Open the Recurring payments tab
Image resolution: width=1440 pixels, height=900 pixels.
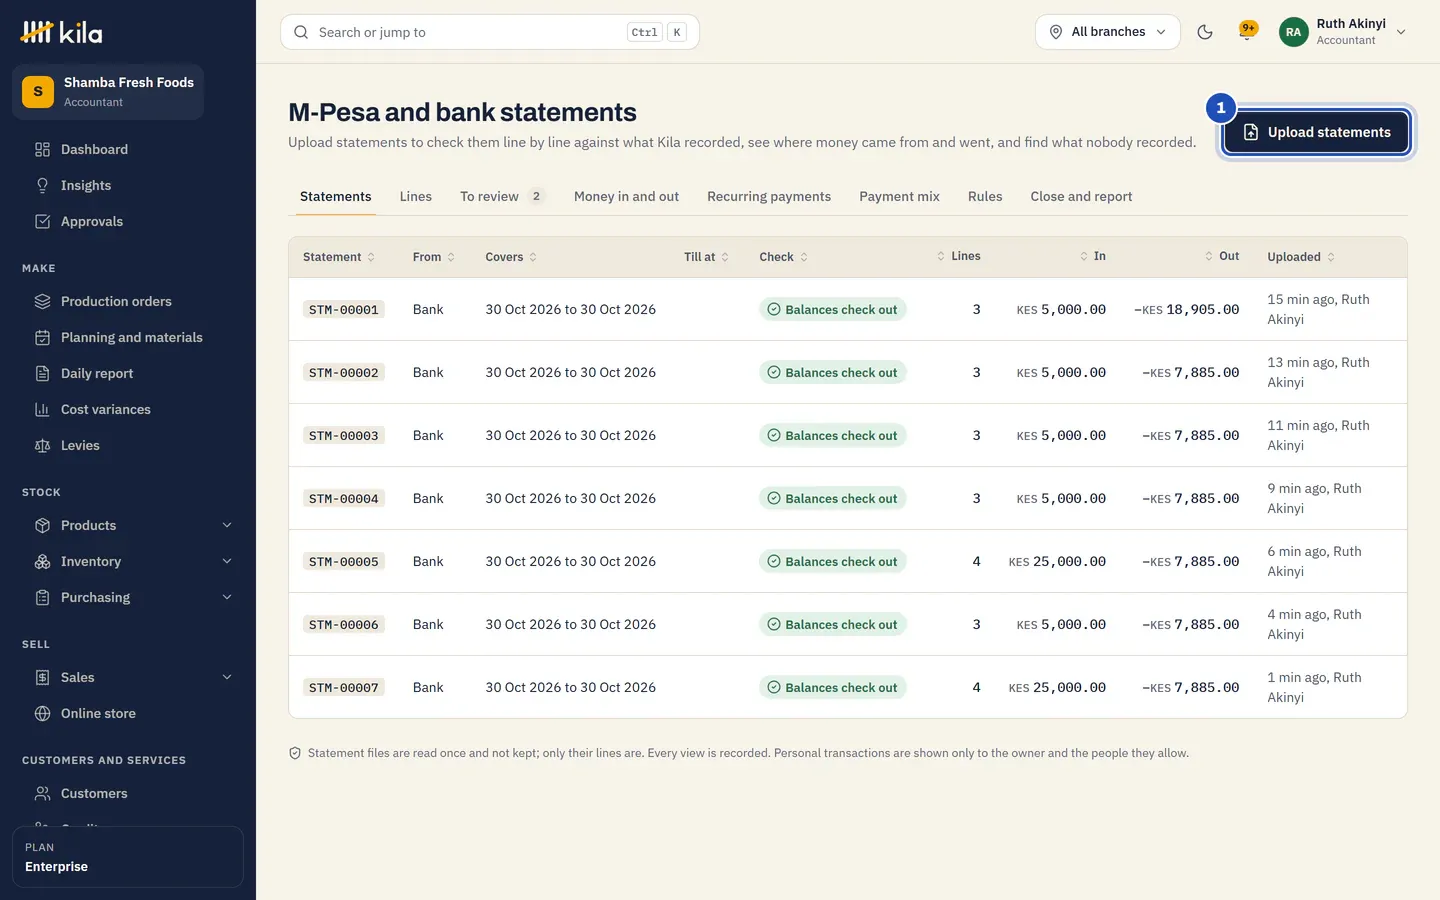[768, 196]
